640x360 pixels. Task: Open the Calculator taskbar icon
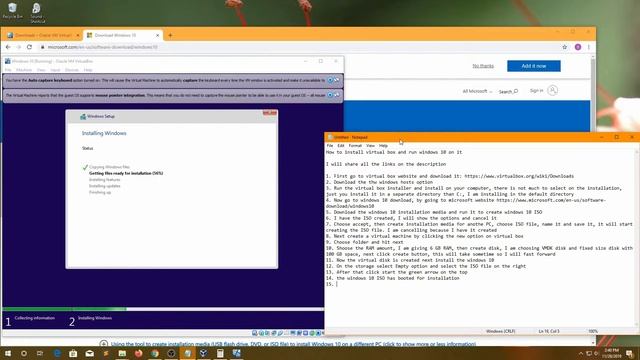(220, 353)
